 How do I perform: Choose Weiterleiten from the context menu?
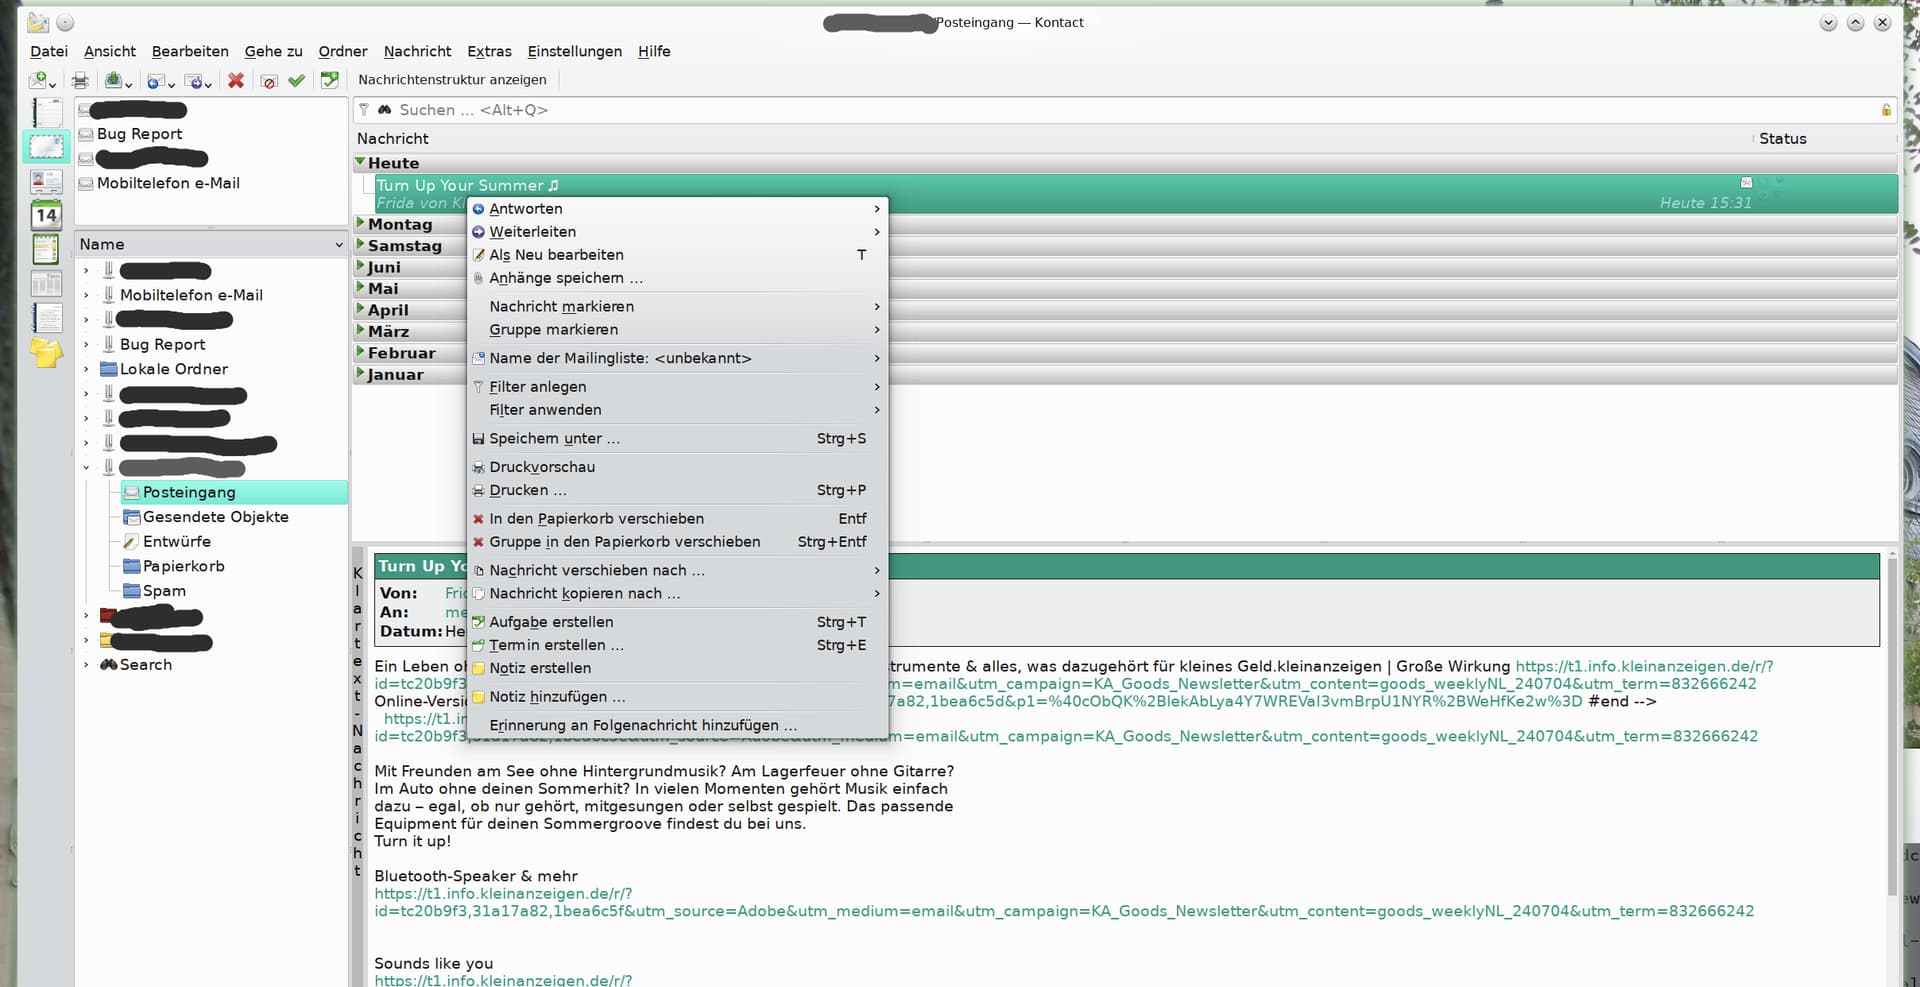(x=532, y=232)
